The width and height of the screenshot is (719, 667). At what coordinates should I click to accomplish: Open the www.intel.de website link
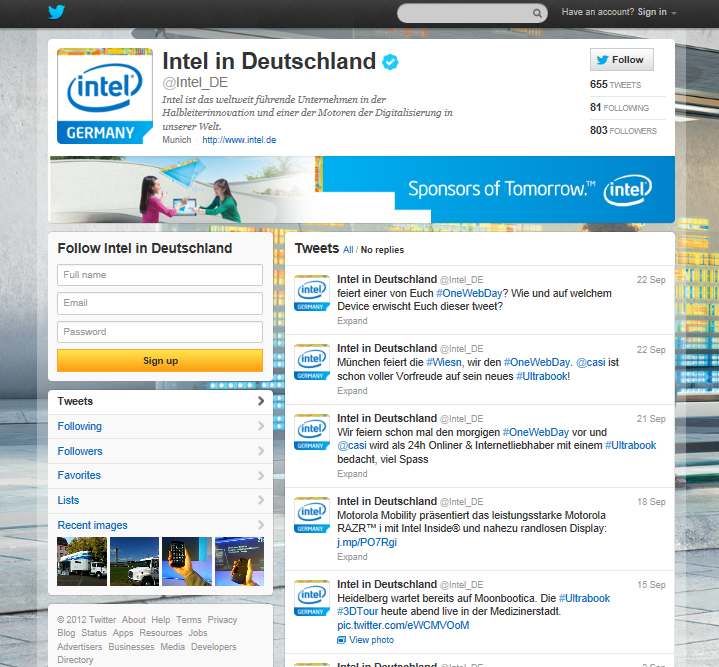[x=239, y=140]
